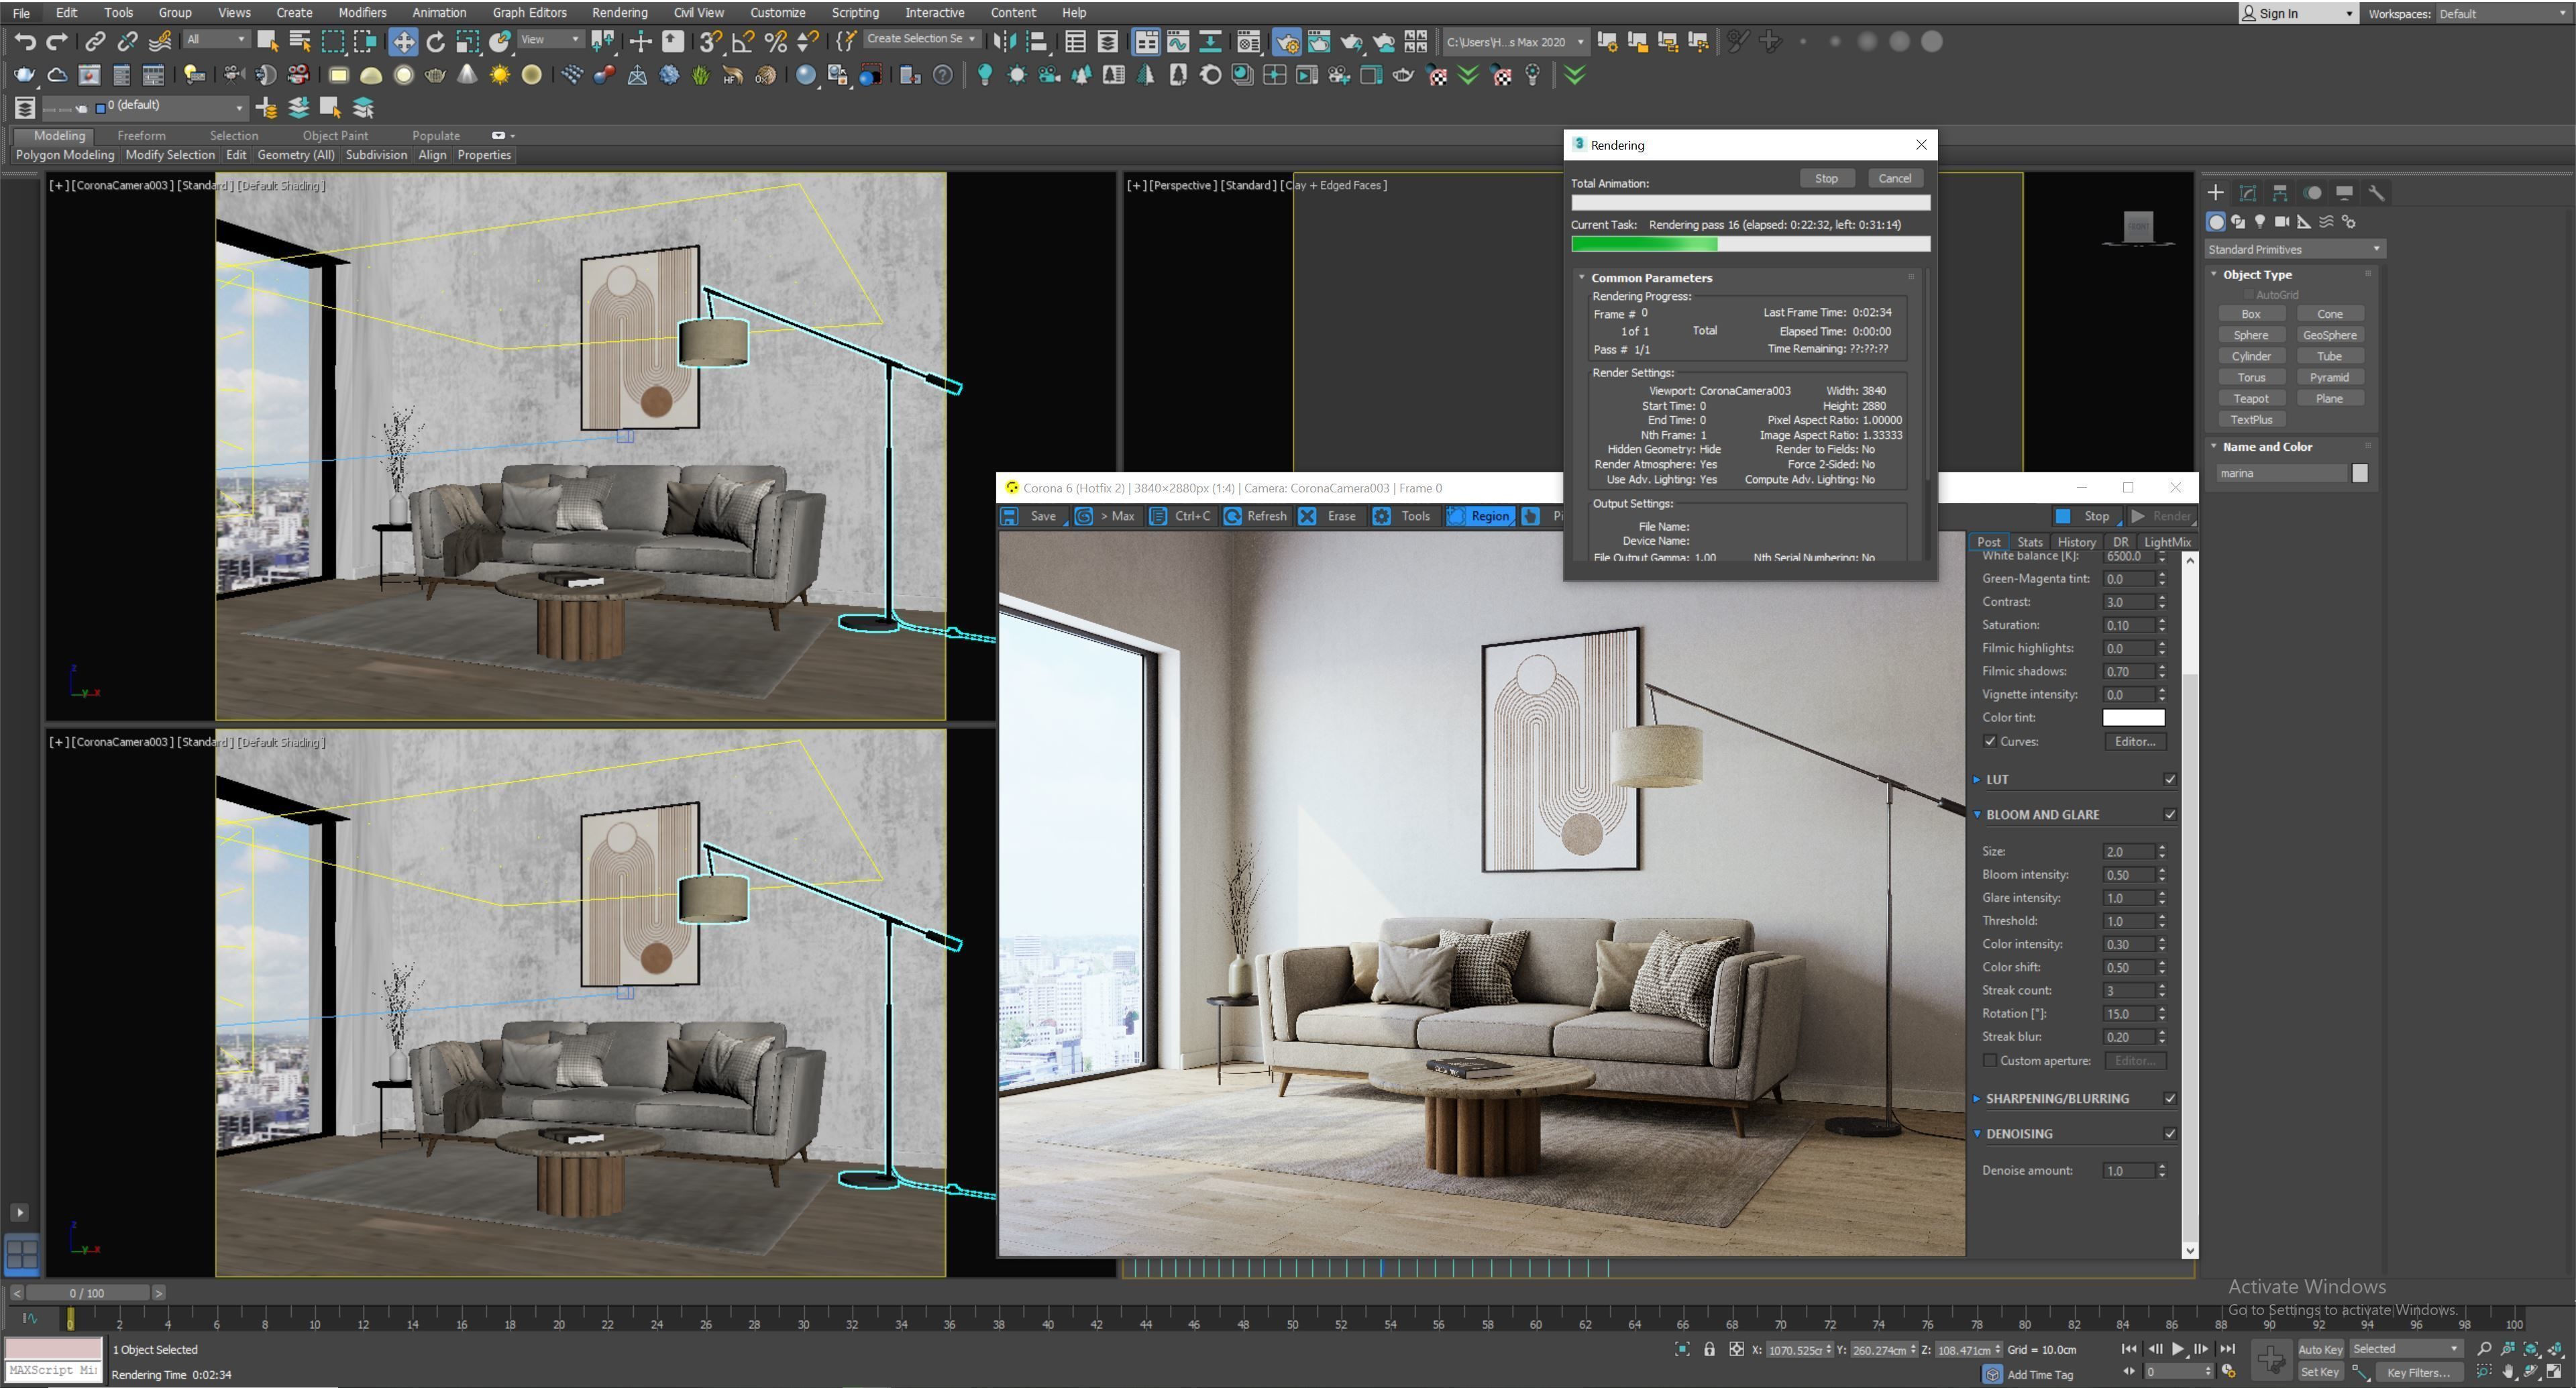The image size is (2576, 1388).
Task: Activate the Select and Move tool
Action: pyautogui.click(x=403, y=41)
